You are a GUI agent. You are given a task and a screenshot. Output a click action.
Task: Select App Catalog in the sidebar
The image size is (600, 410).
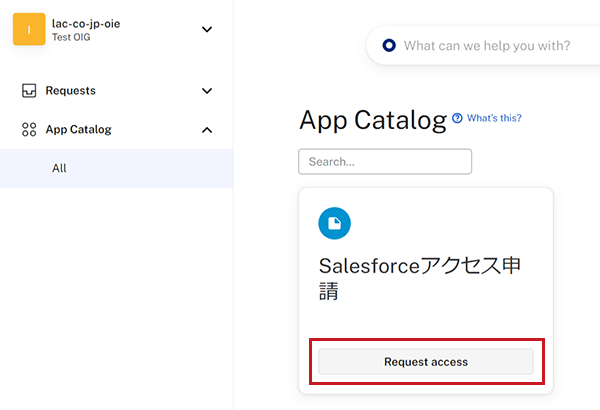[x=78, y=129]
